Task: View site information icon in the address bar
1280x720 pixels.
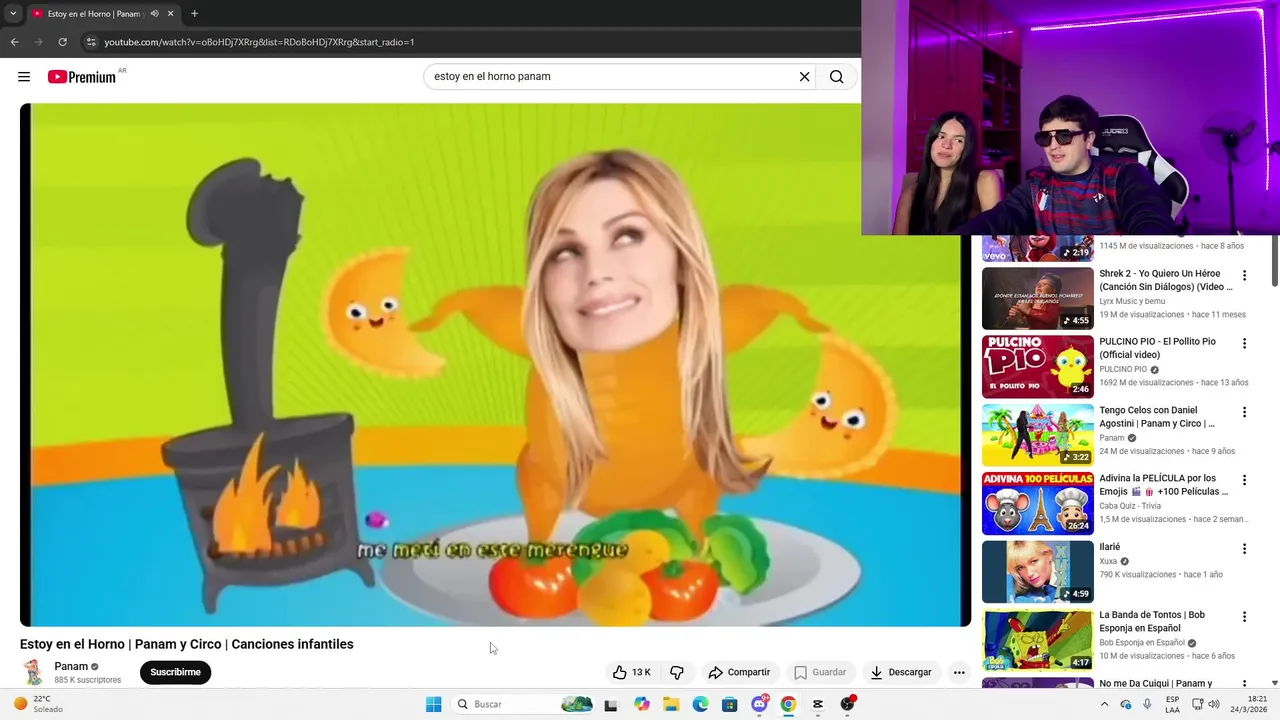Action: (90, 42)
